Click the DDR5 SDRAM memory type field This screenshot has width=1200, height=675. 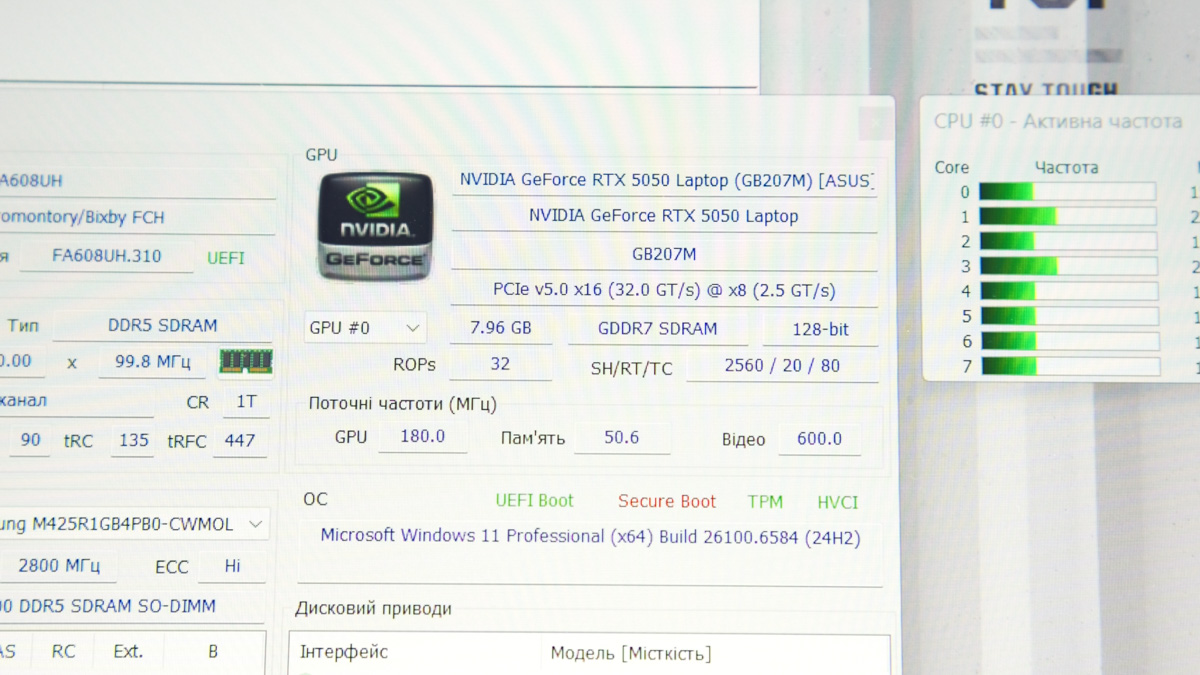click(x=163, y=326)
